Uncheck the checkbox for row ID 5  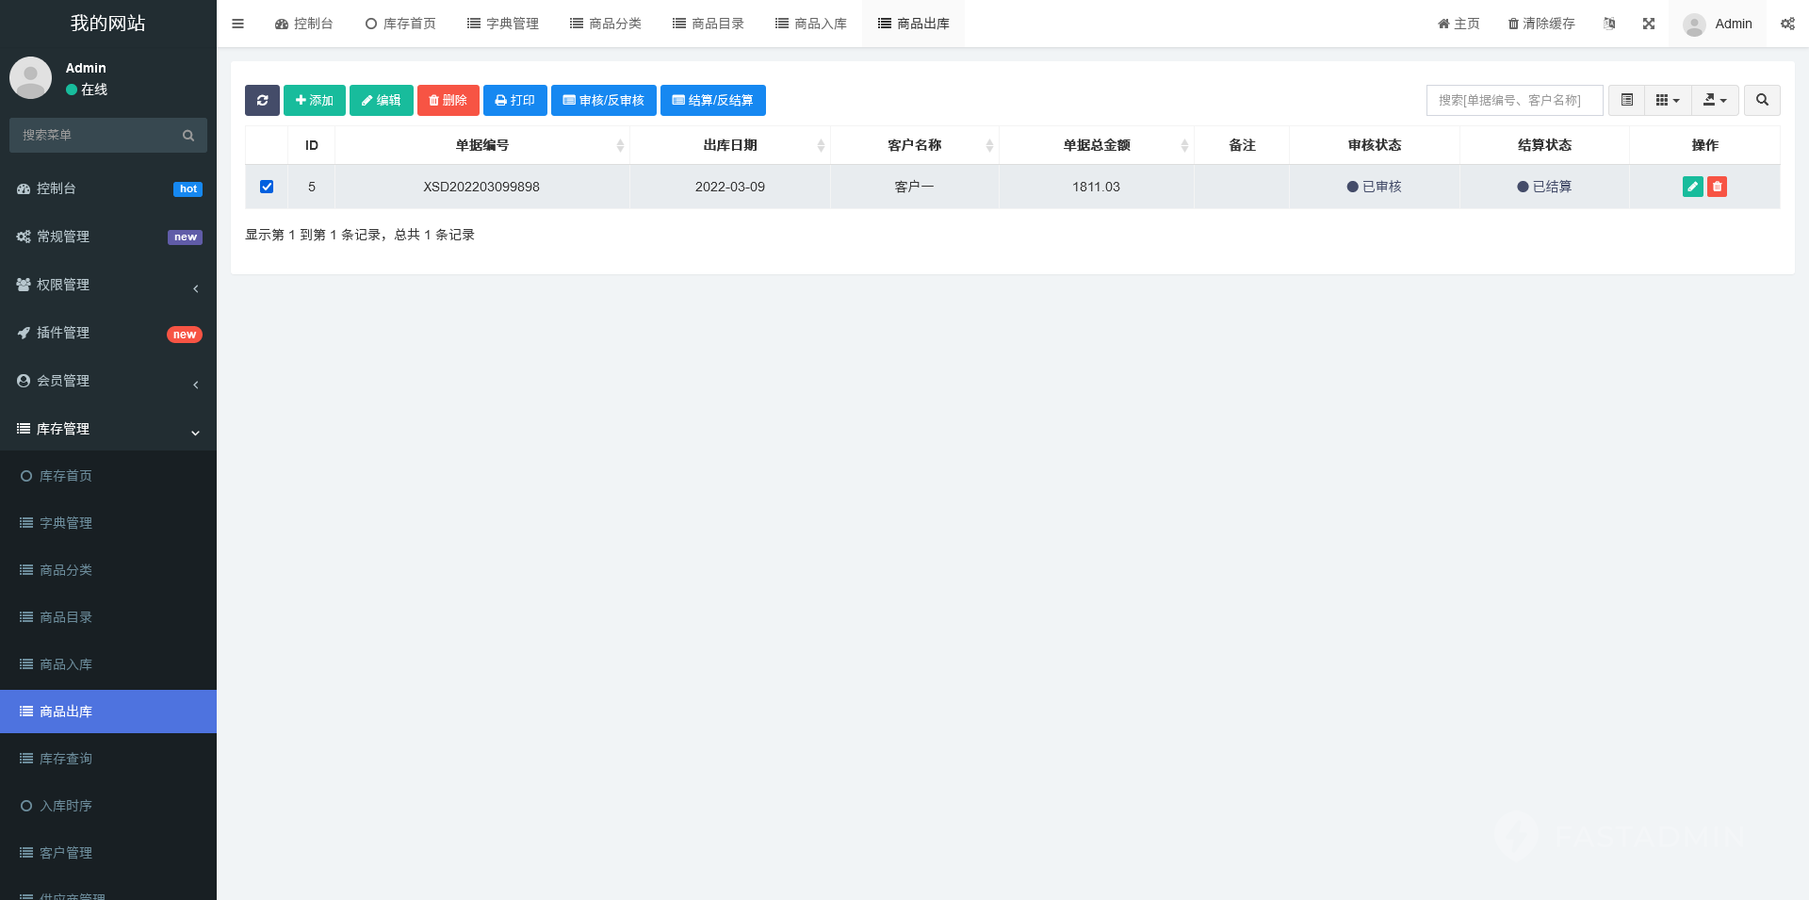[266, 187]
